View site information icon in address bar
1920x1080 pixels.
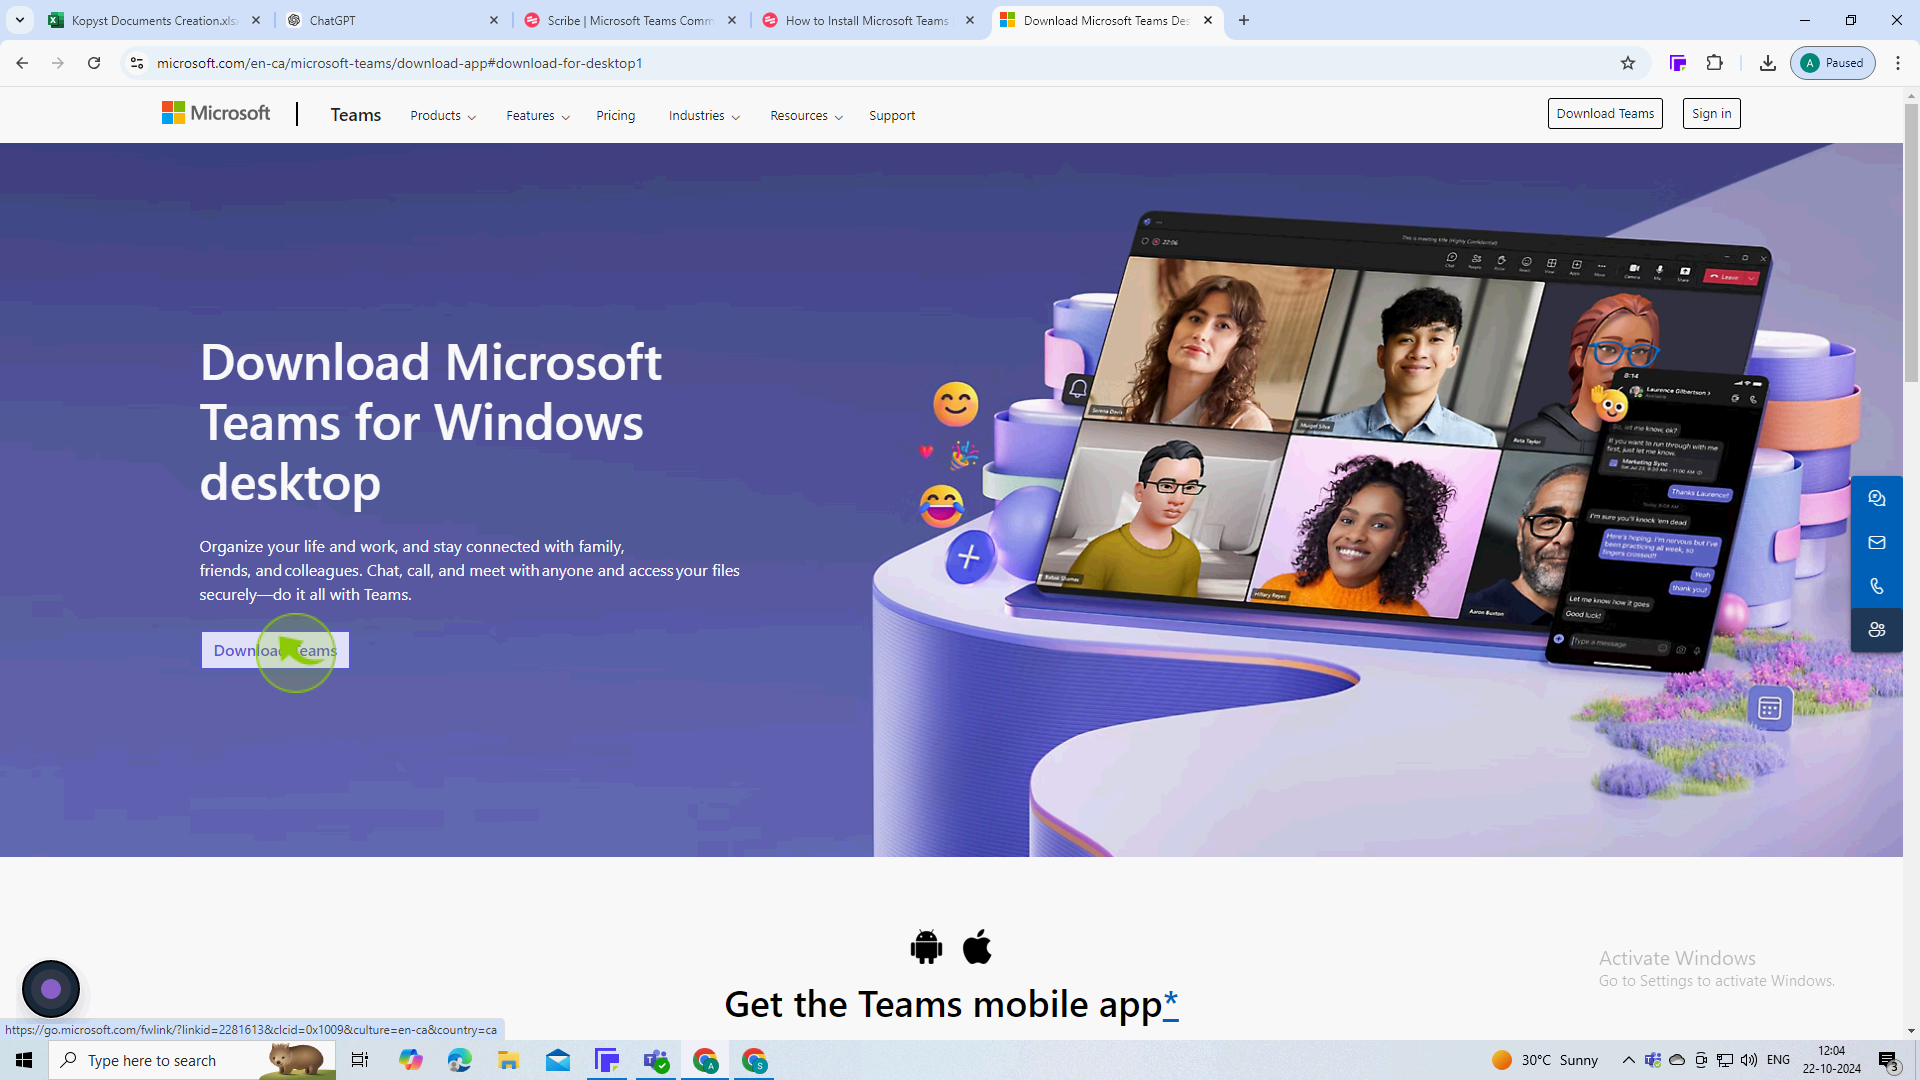(x=137, y=63)
